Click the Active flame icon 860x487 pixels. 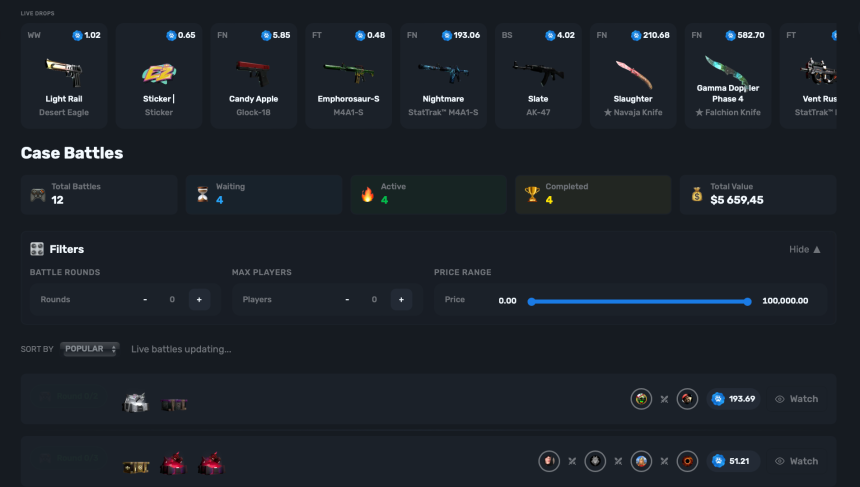pyautogui.click(x=367, y=194)
